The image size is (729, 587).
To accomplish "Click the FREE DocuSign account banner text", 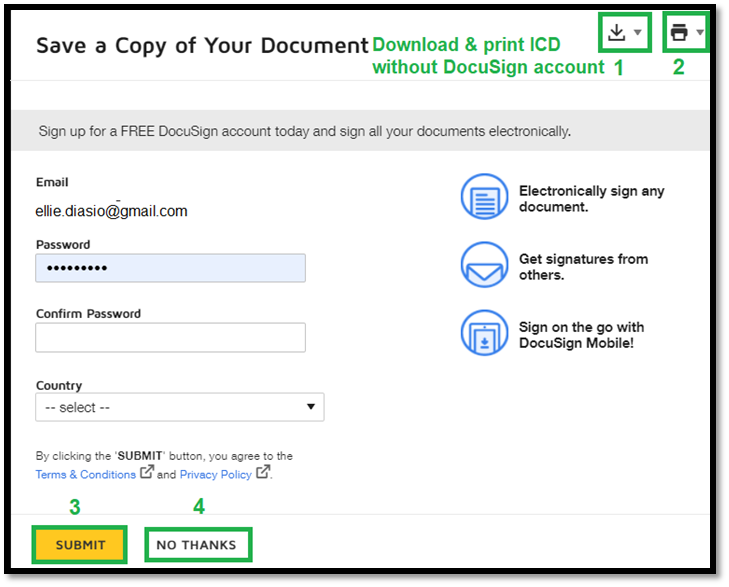I will [x=305, y=132].
